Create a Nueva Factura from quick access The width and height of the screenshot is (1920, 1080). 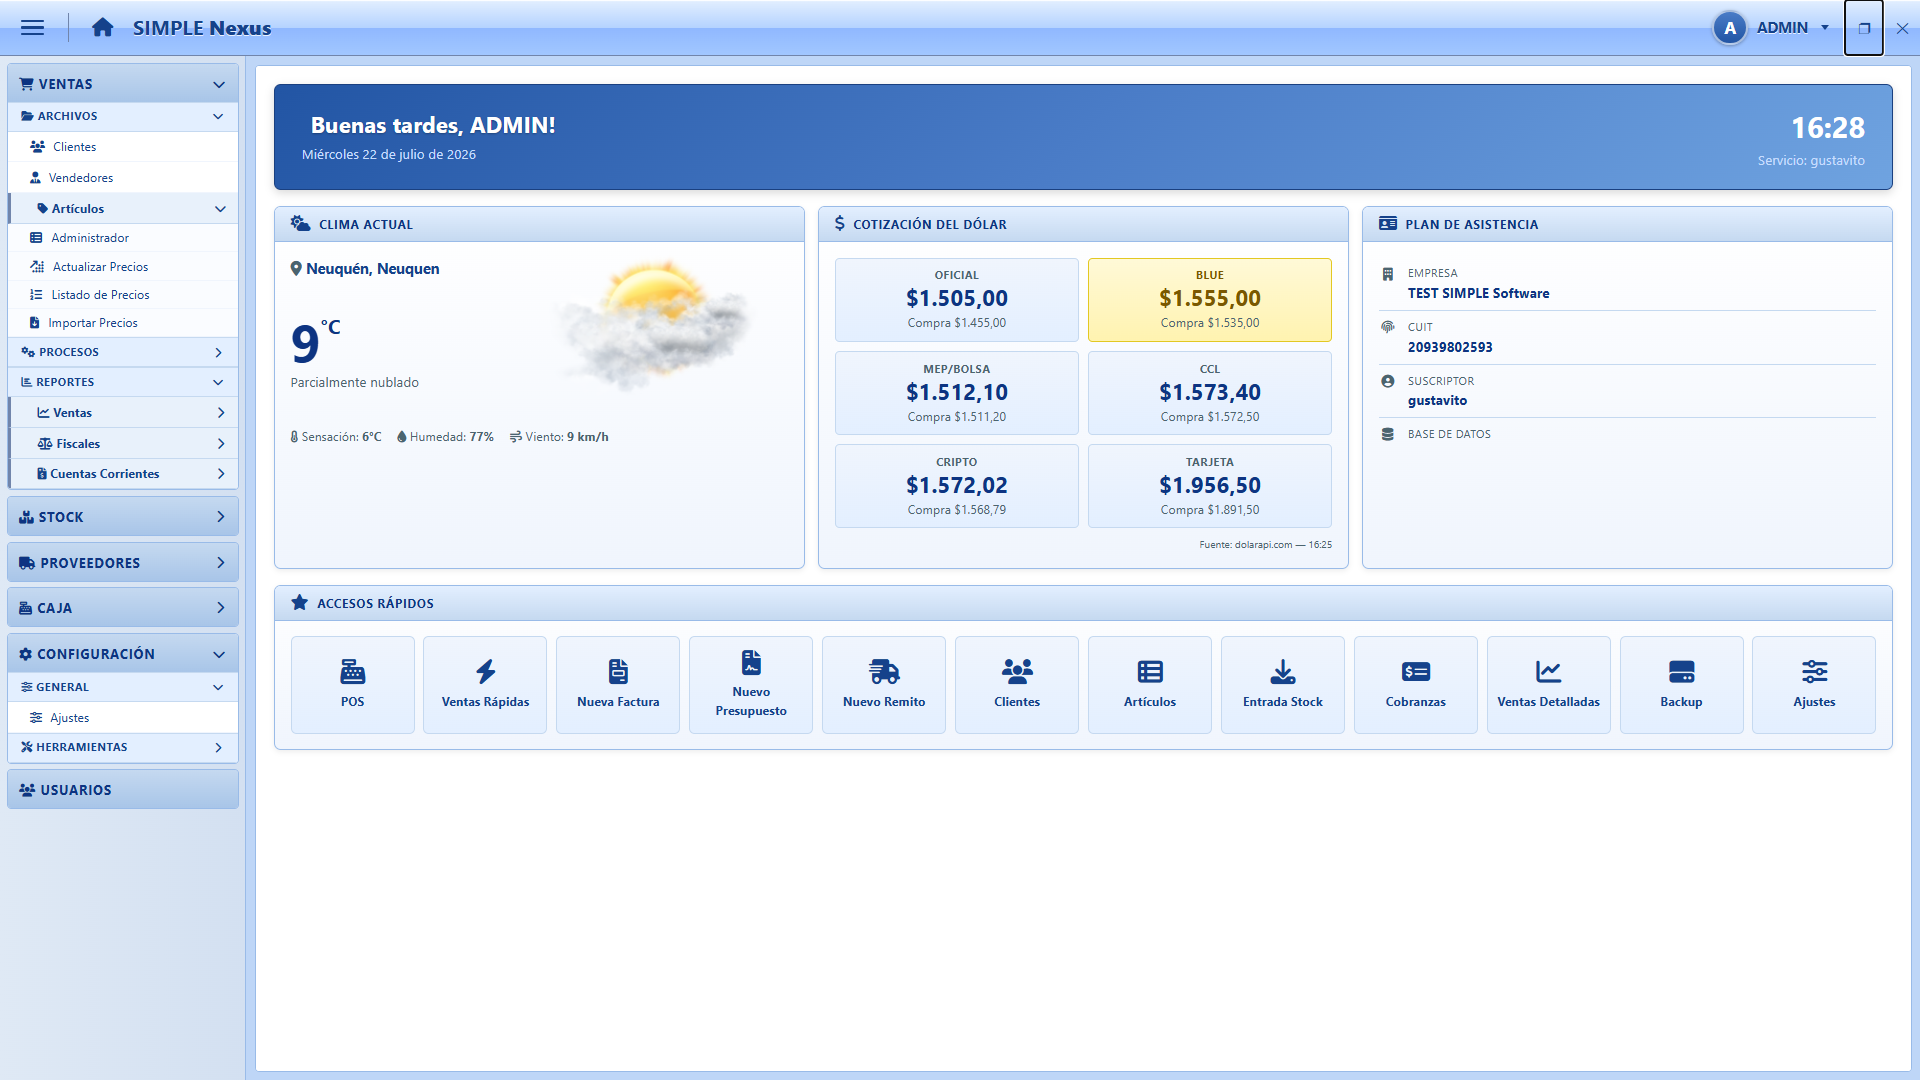coord(618,685)
